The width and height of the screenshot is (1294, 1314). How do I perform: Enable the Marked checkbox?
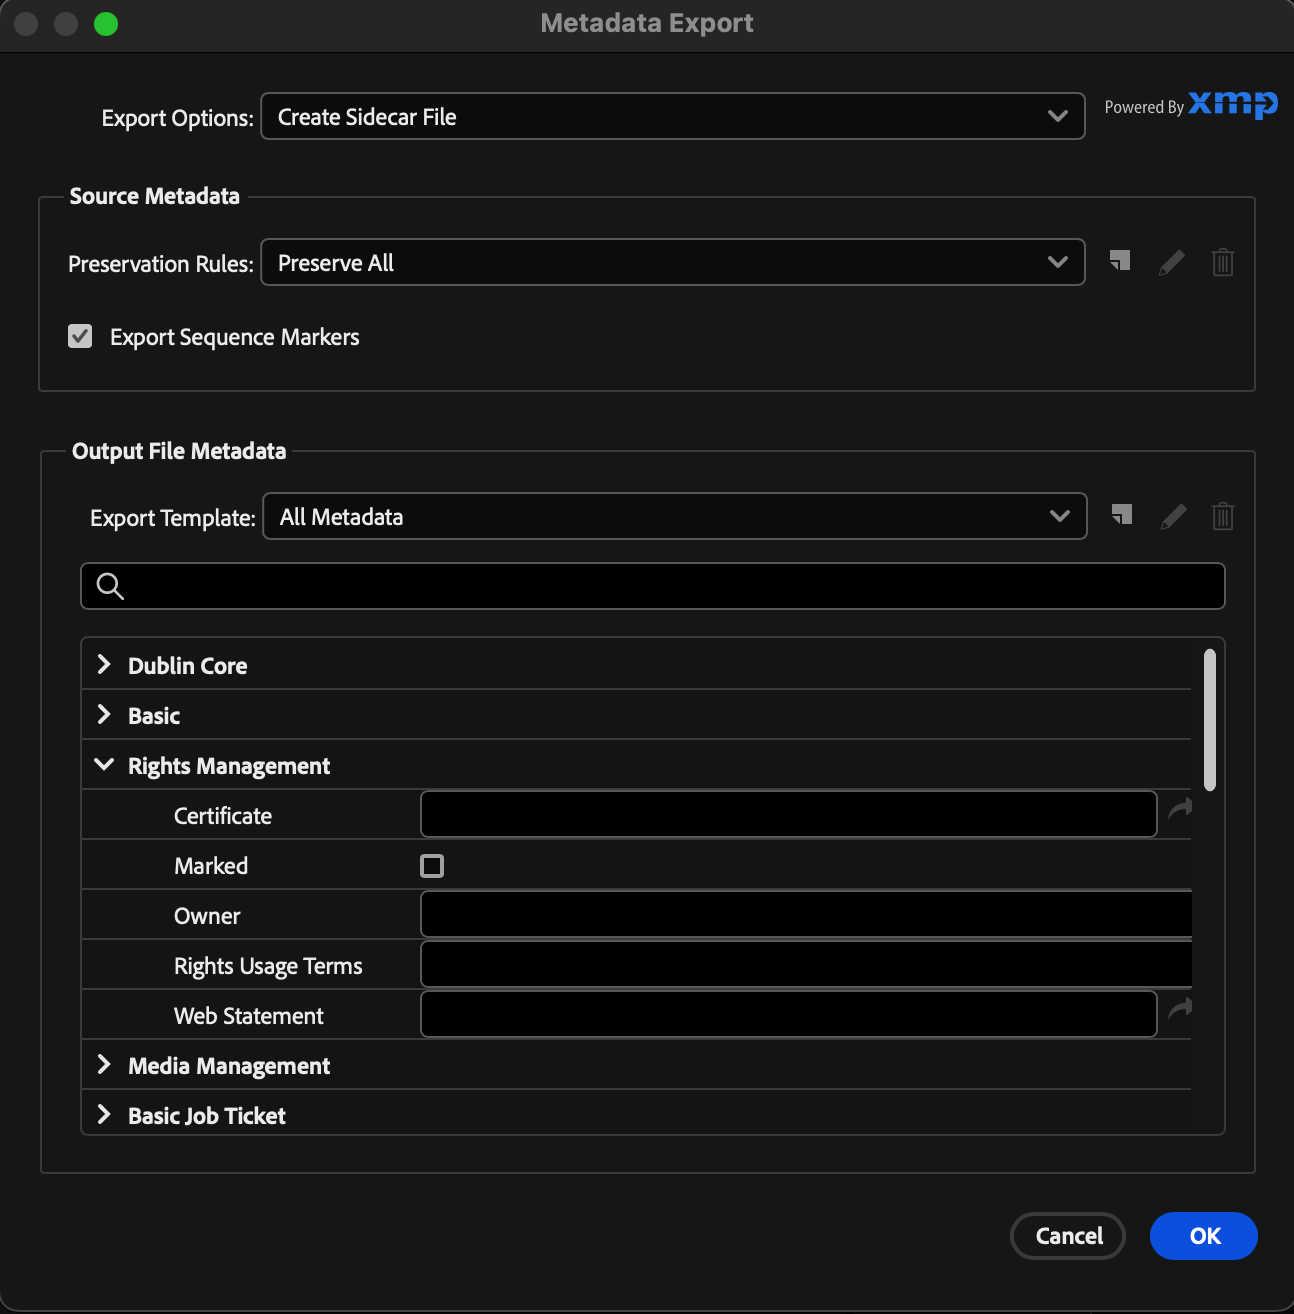432,866
